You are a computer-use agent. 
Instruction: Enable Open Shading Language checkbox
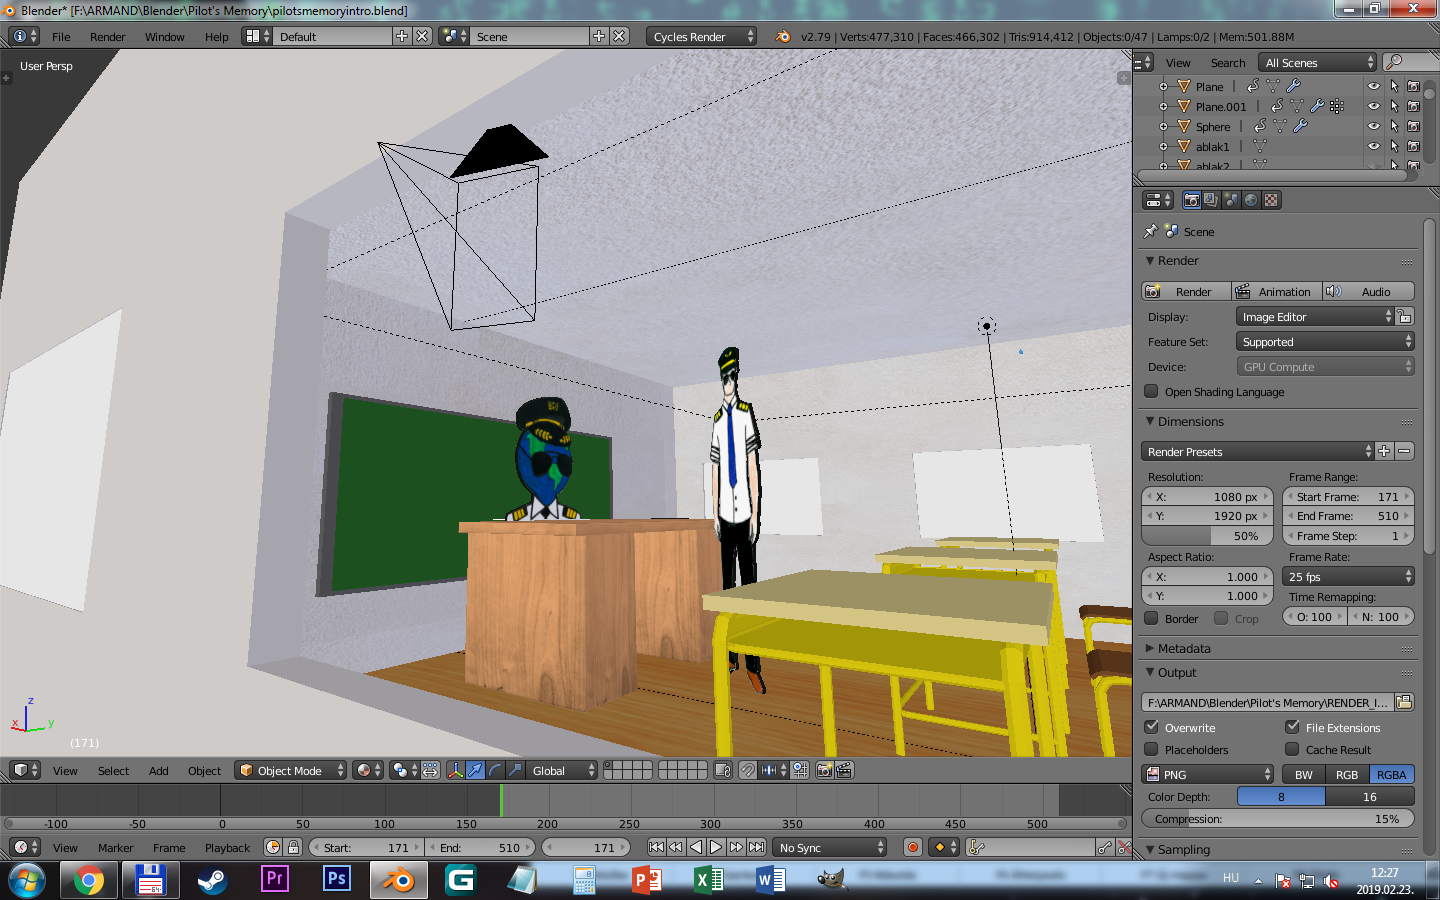[1151, 391]
